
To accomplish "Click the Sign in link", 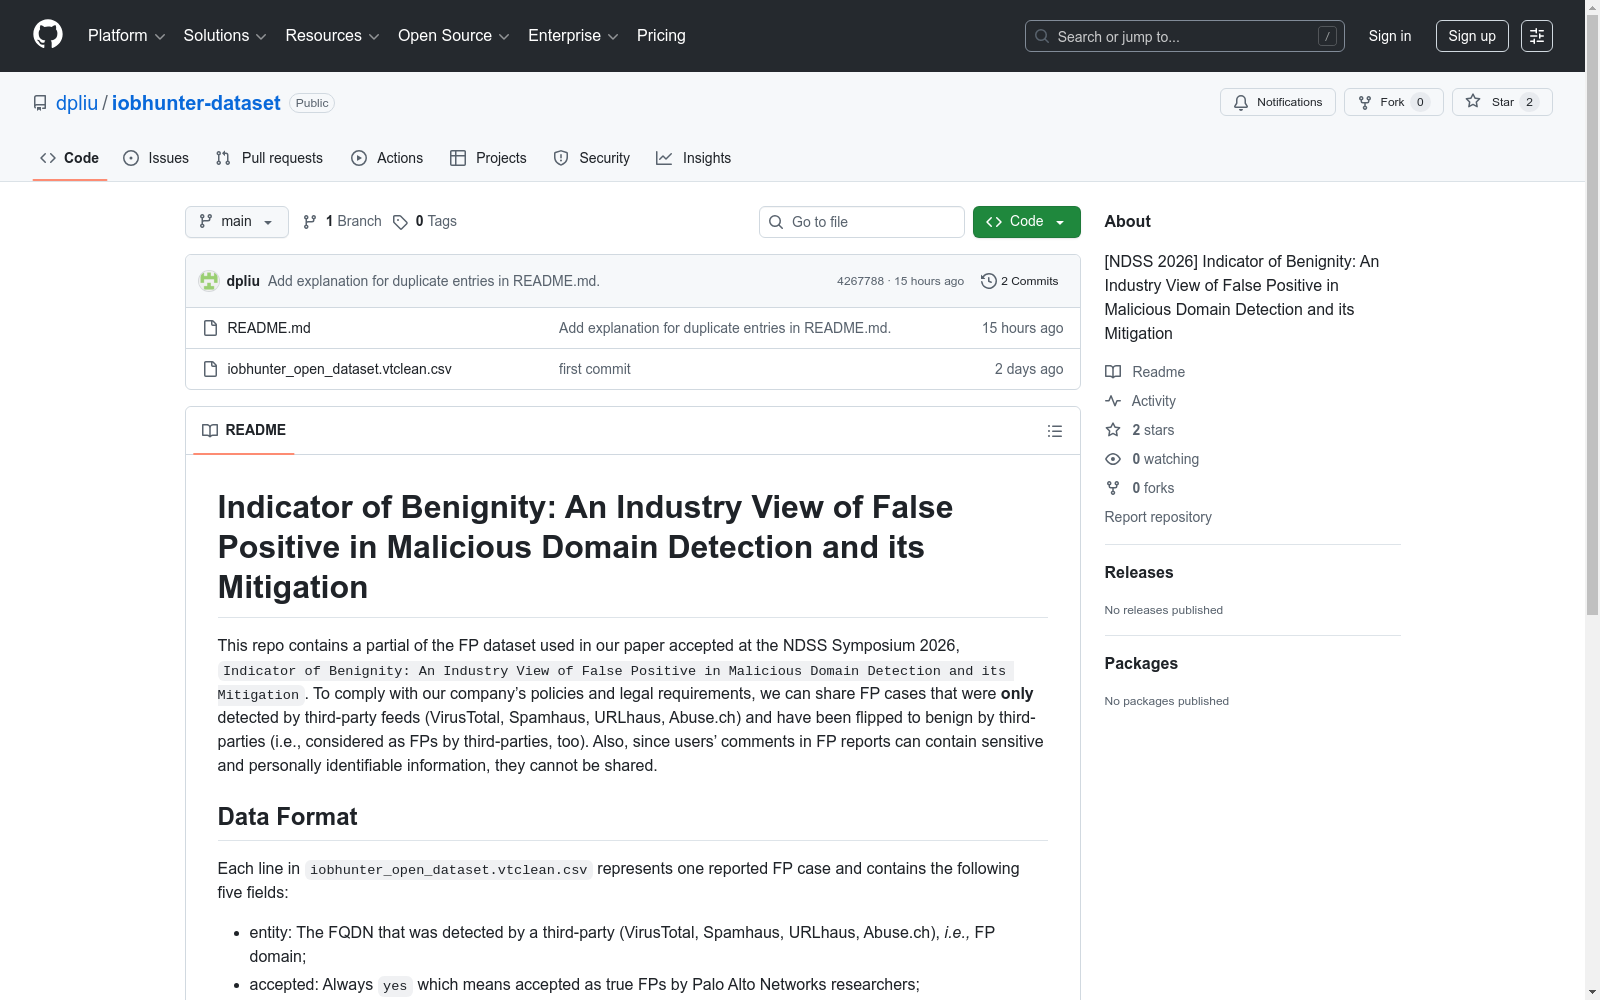I will 1390,36.
